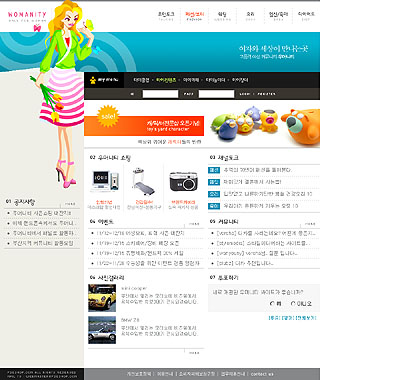Open the 임신/육아 top menu item
This screenshot has width=400, height=380.
pyautogui.click(x=278, y=16)
